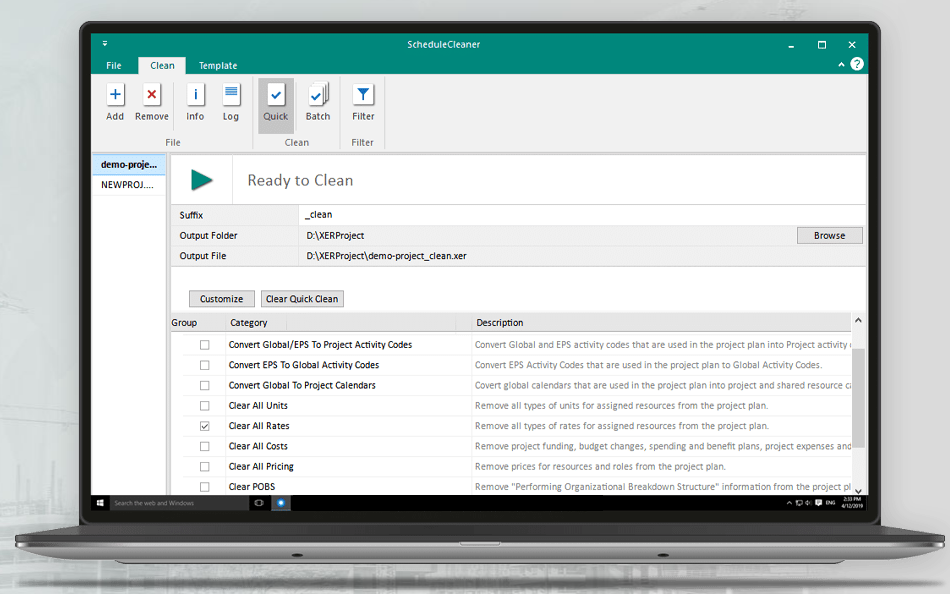Click the taskbar volume tray icon
The image size is (950, 594).
808,503
